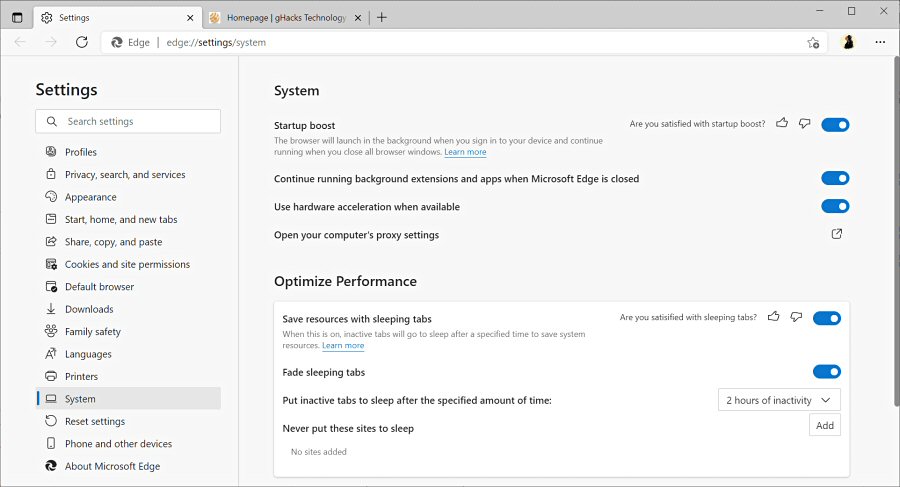Image resolution: width=900 pixels, height=487 pixels.
Task: Open a new tab with plus icon
Action: tap(382, 18)
